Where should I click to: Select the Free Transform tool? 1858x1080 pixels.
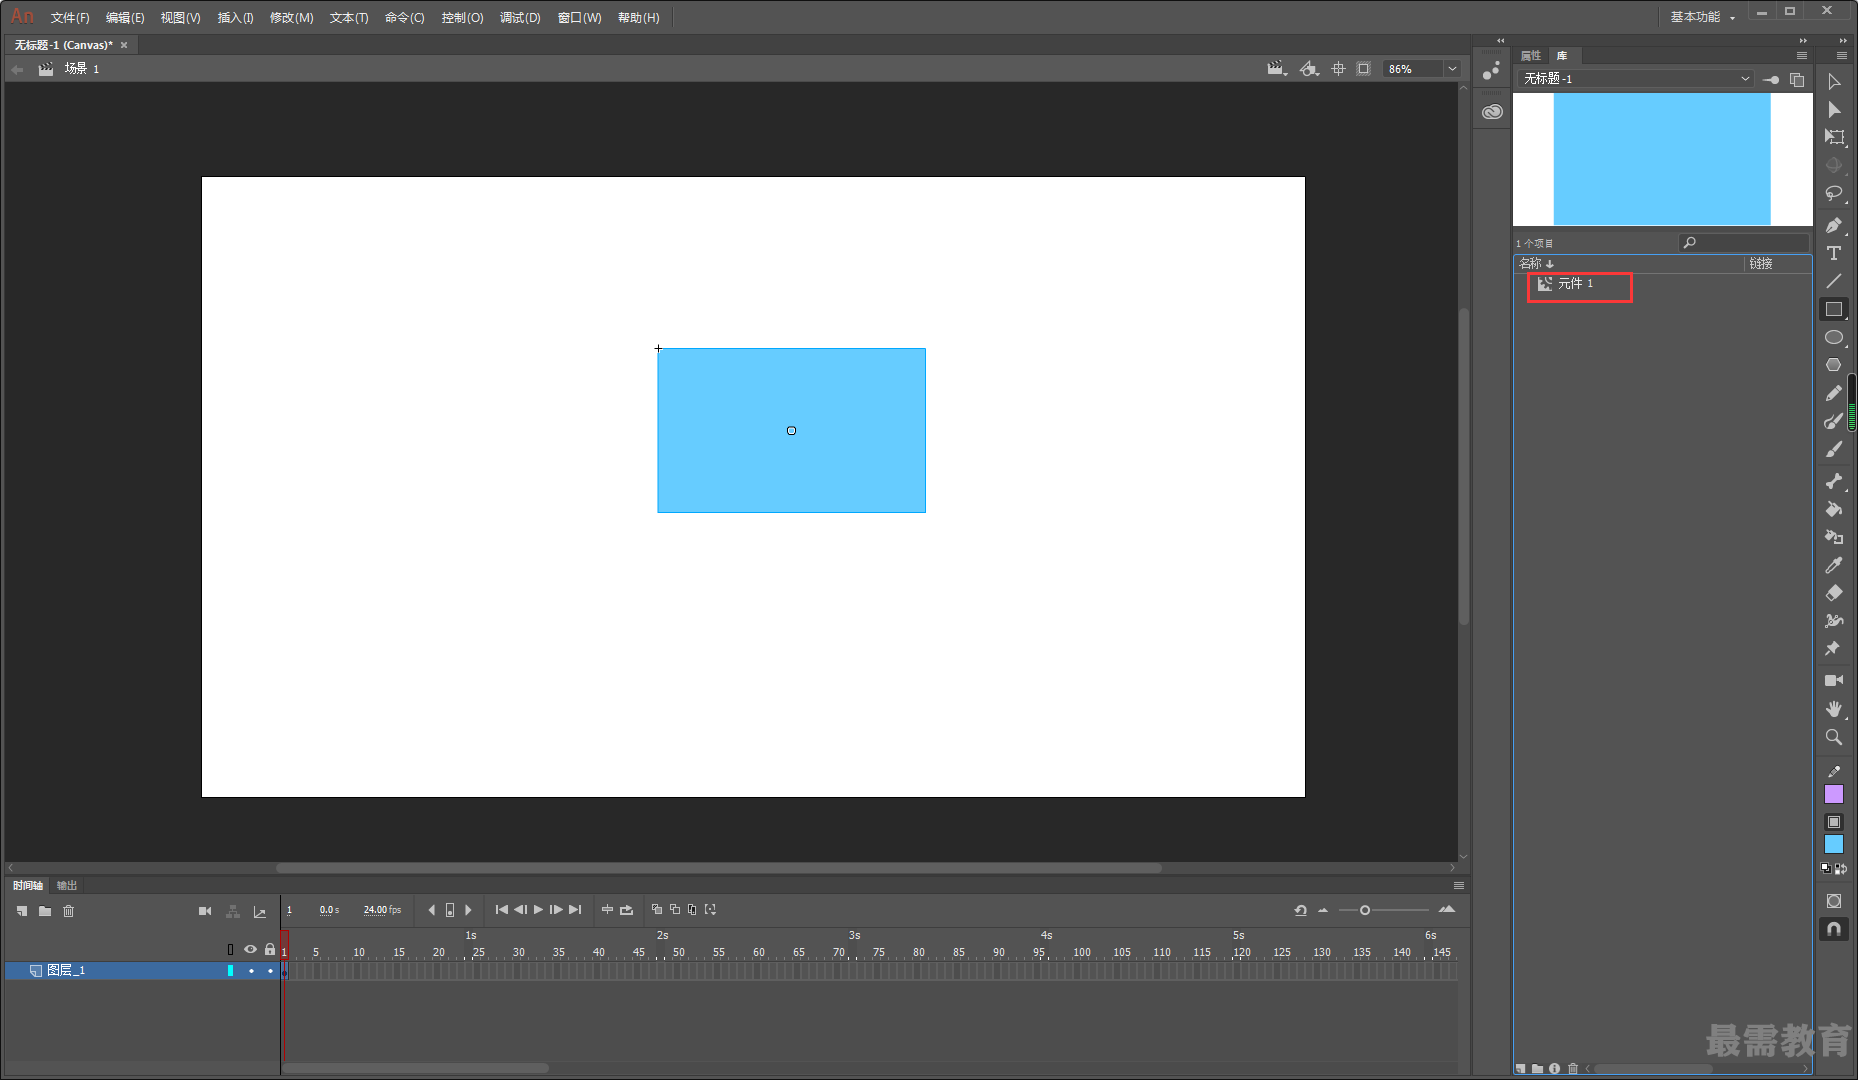coord(1834,138)
